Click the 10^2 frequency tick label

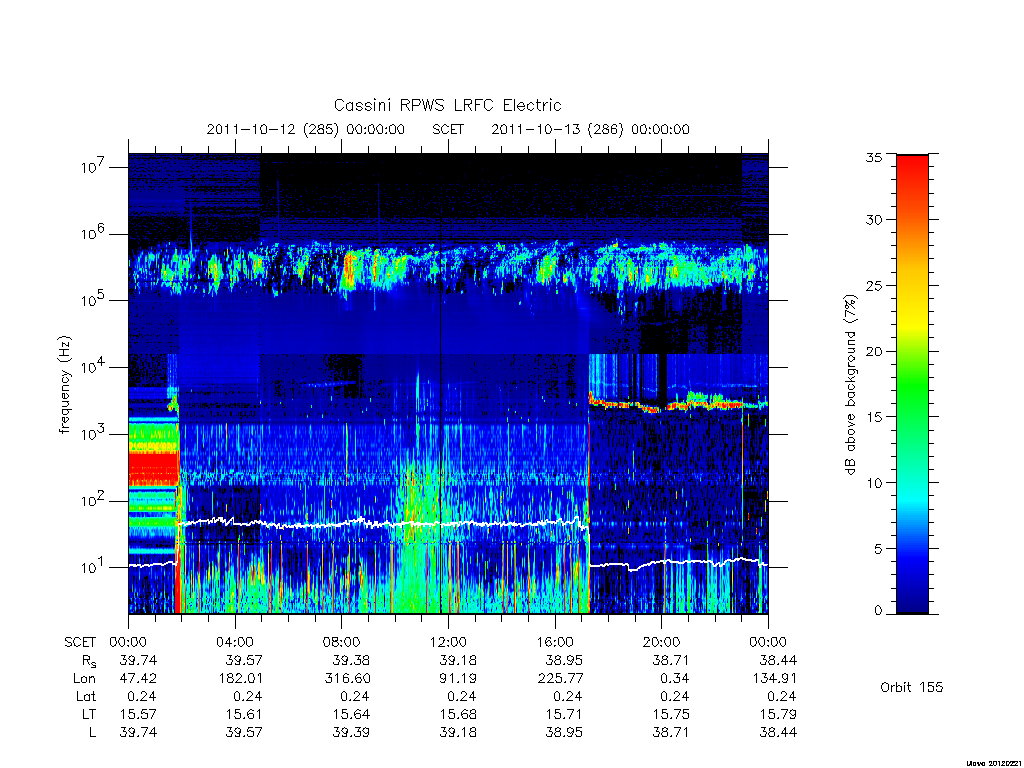click(93, 501)
